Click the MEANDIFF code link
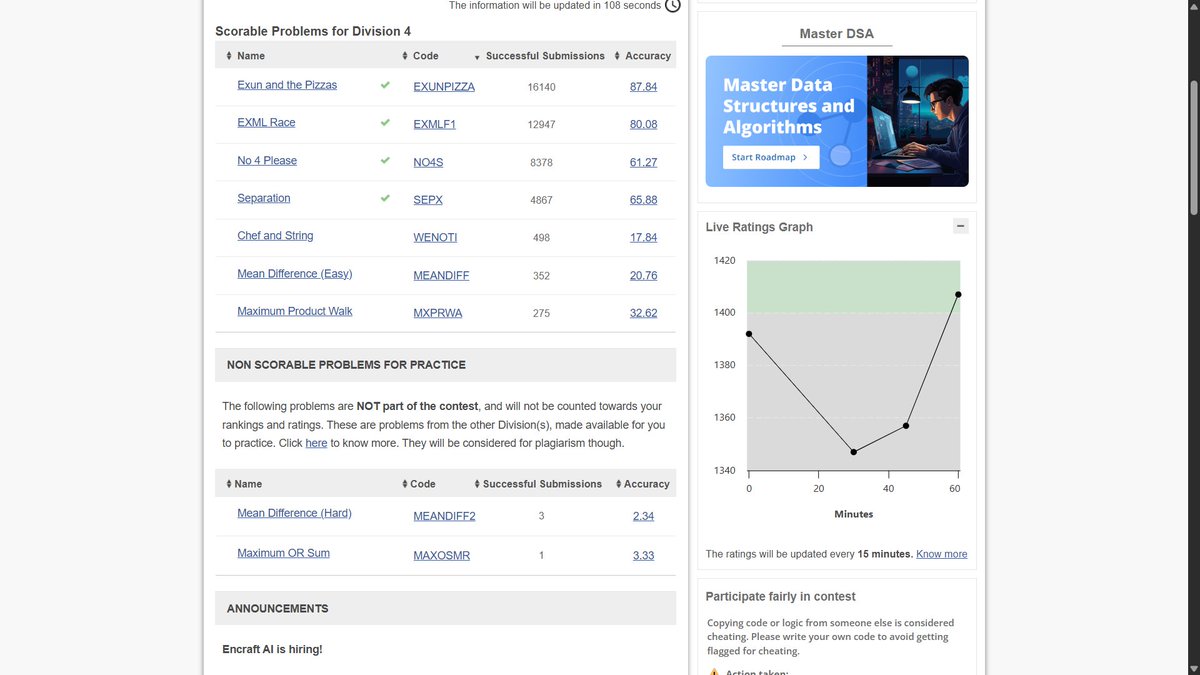Image resolution: width=1200 pixels, height=675 pixels. pos(441,276)
